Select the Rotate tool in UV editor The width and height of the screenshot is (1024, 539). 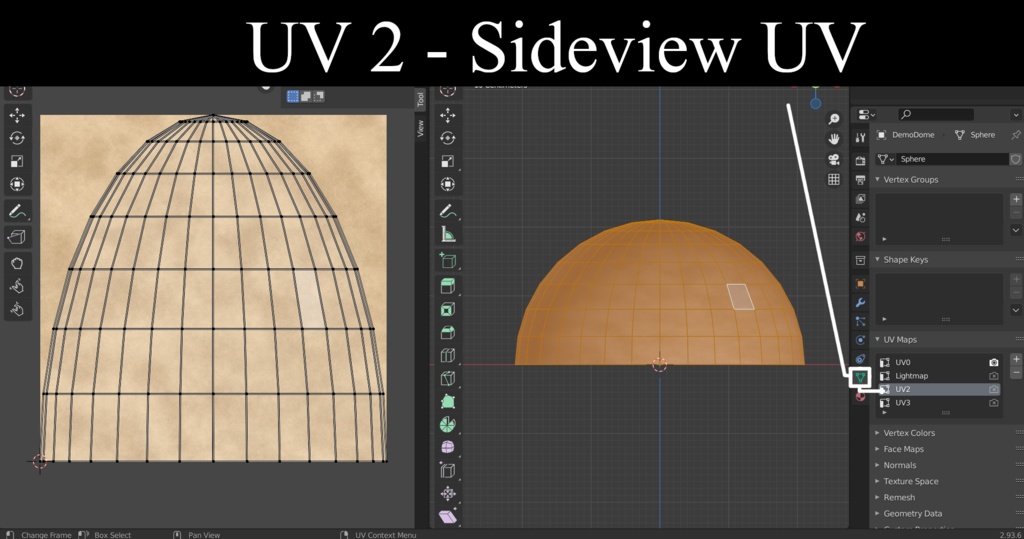pyautogui.click(x=17, y=139)
